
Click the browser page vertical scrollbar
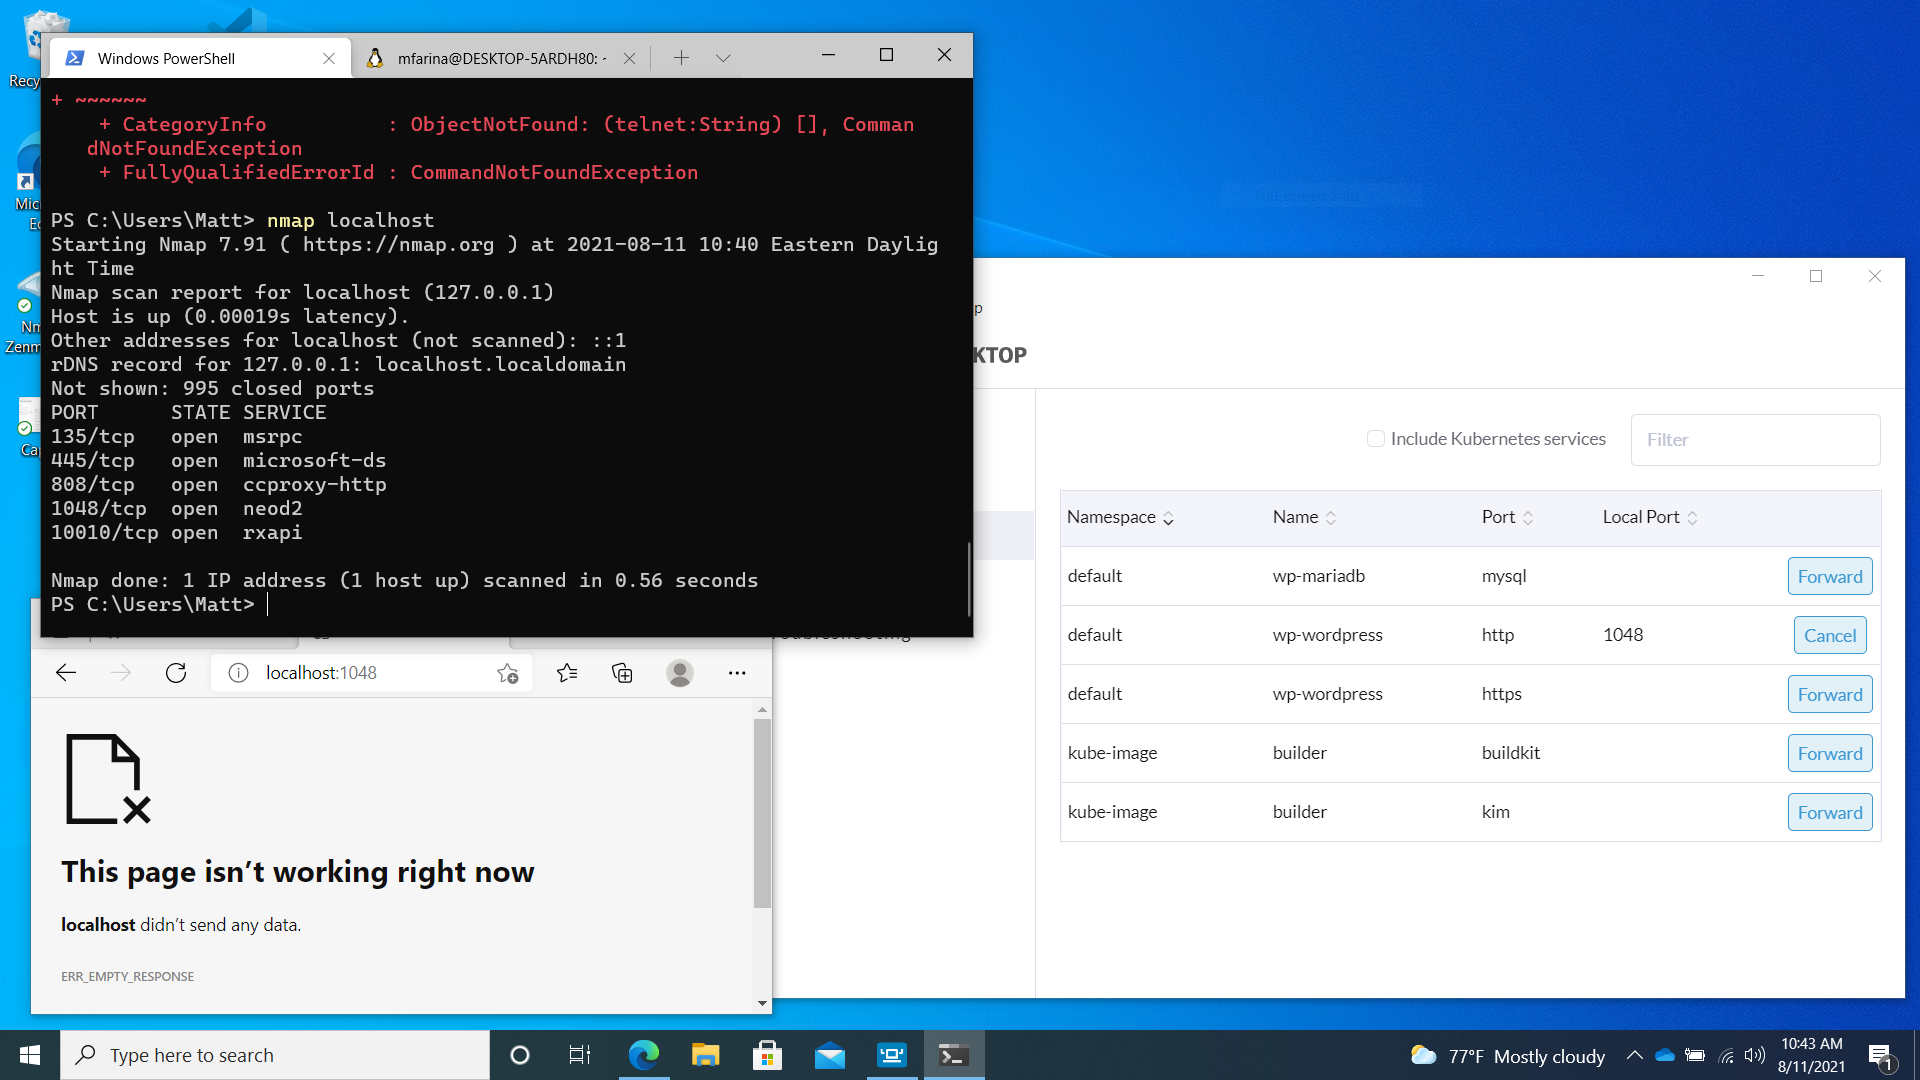[762, 812]
